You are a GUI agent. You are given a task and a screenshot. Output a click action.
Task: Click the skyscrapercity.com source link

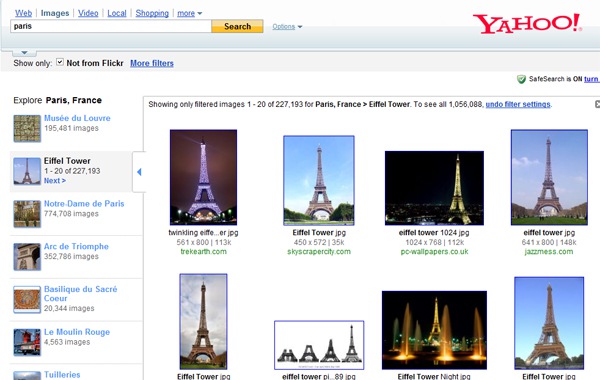pyautogui.click(x=319, y=252)
